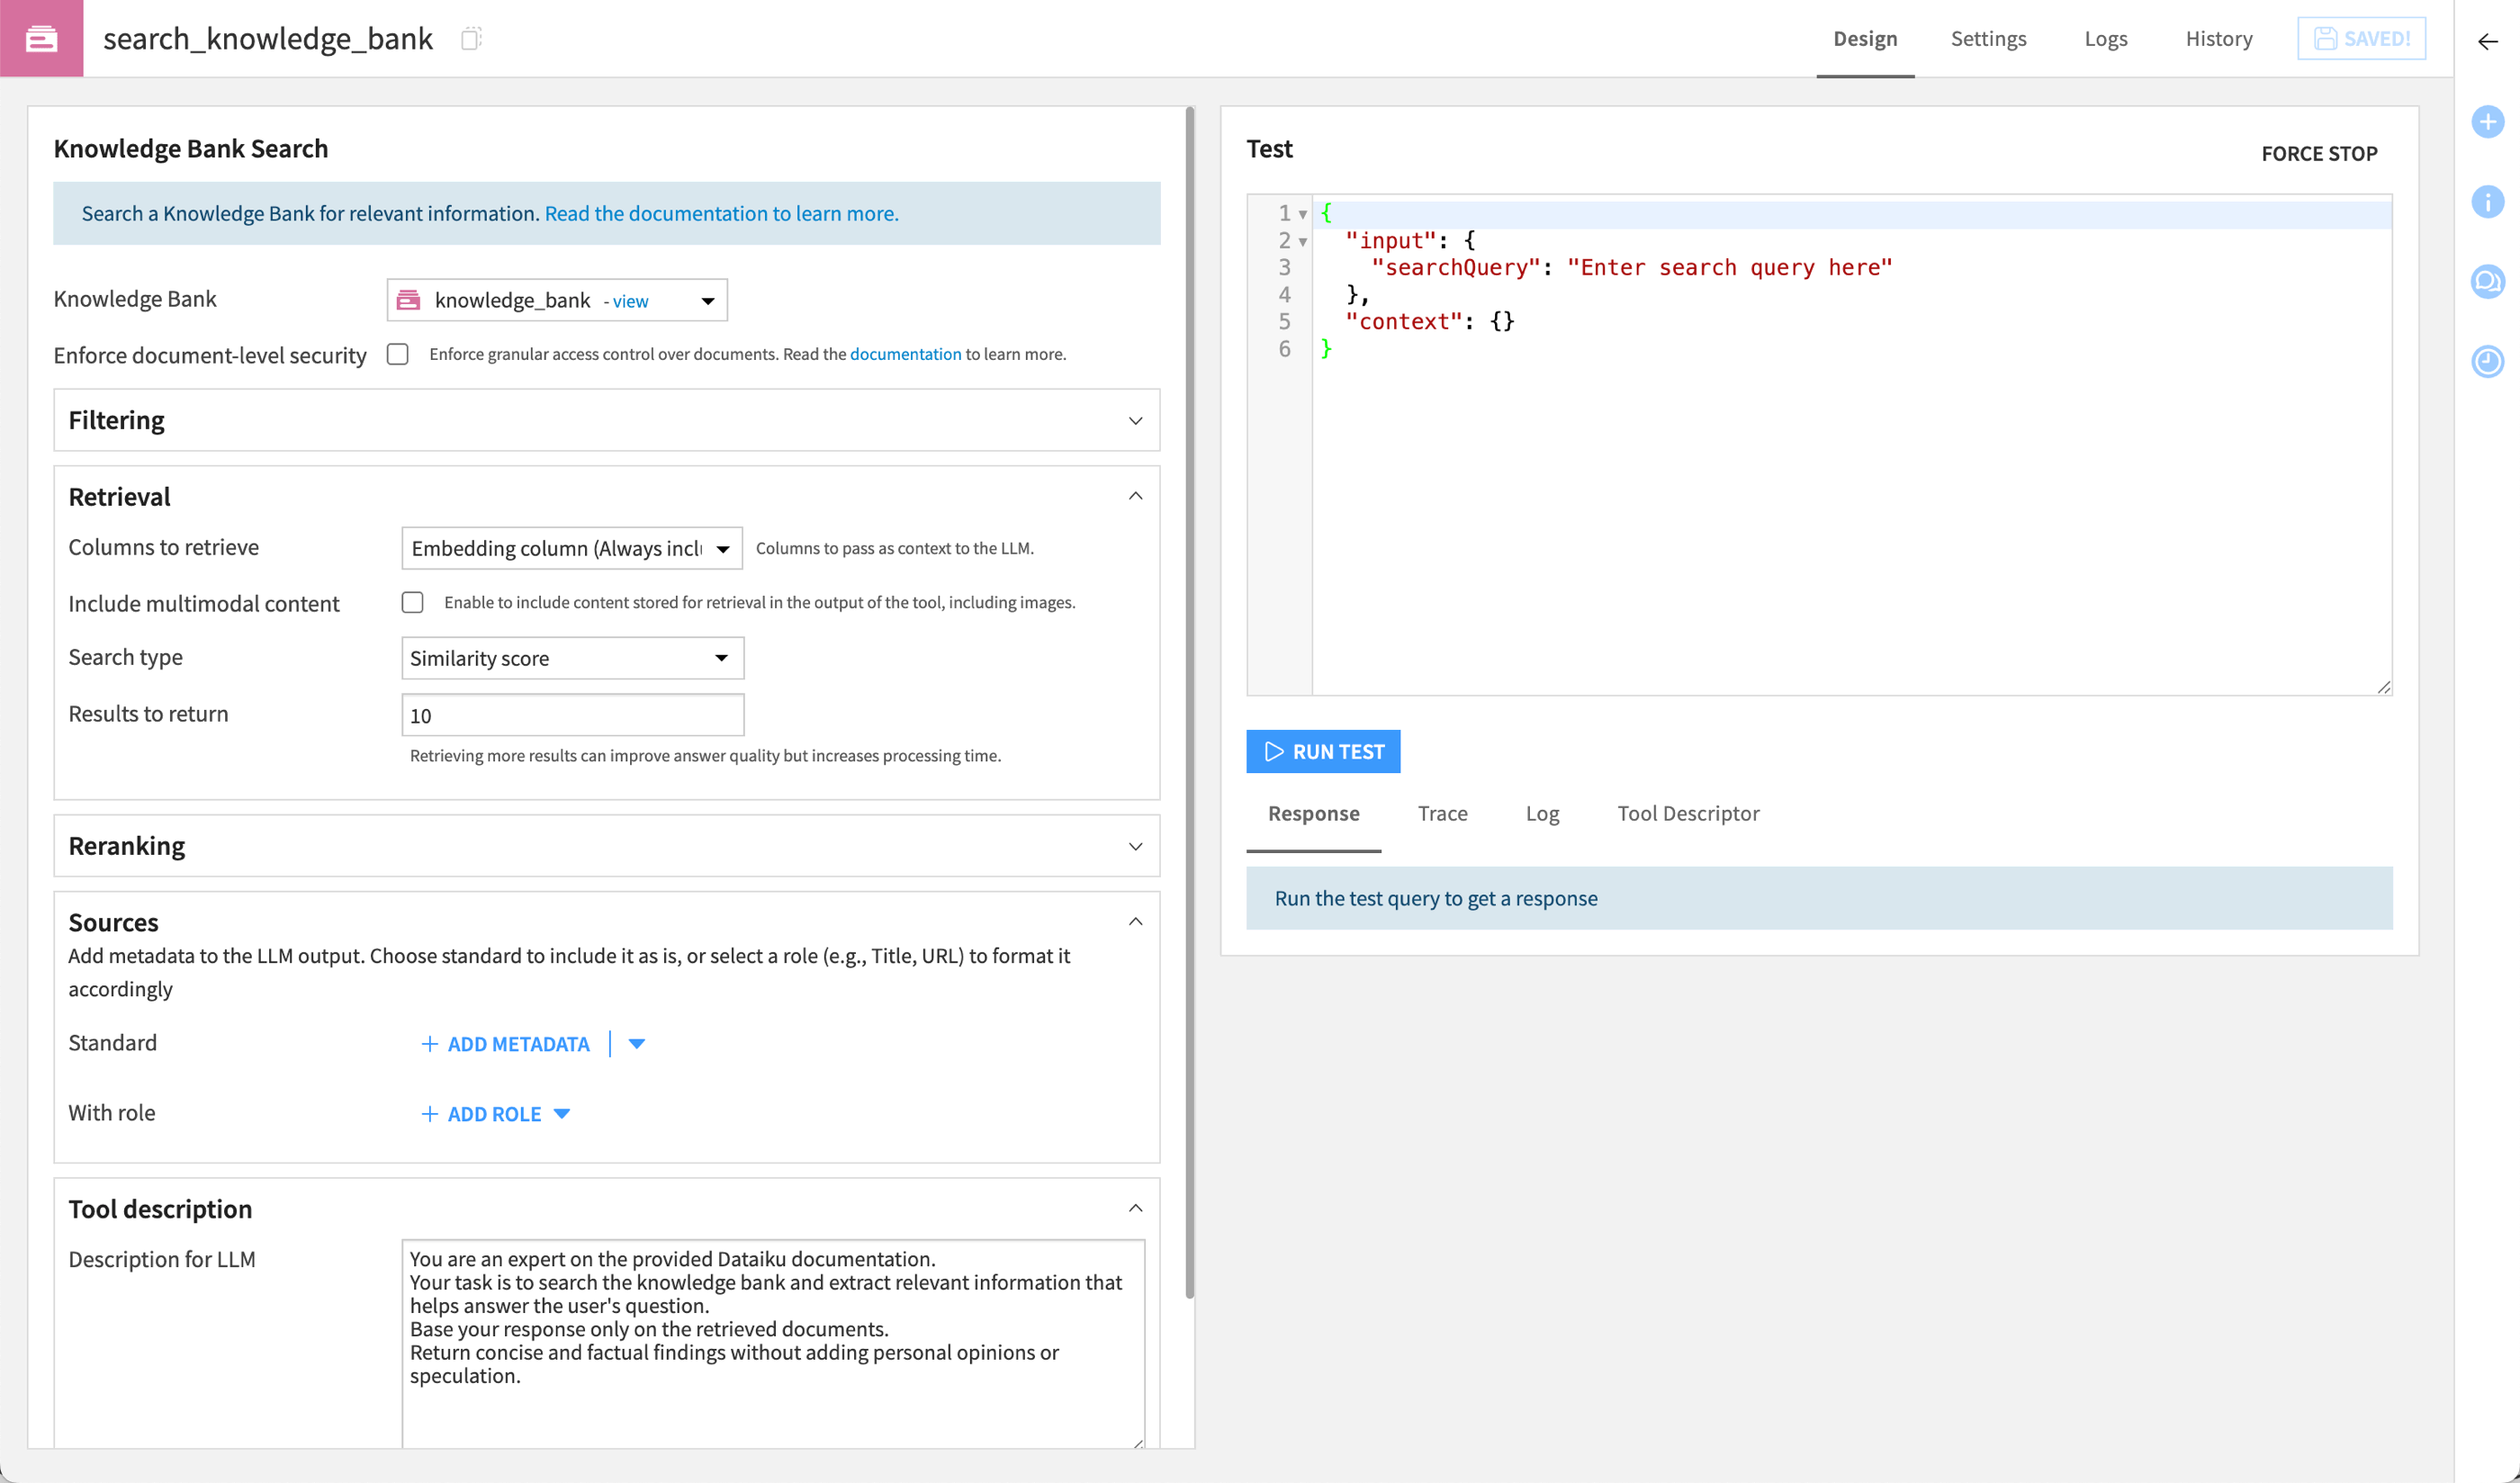Enable Include multimodal content
This screenshot has height=1483, width=2520.
click(x=412, y=602)
